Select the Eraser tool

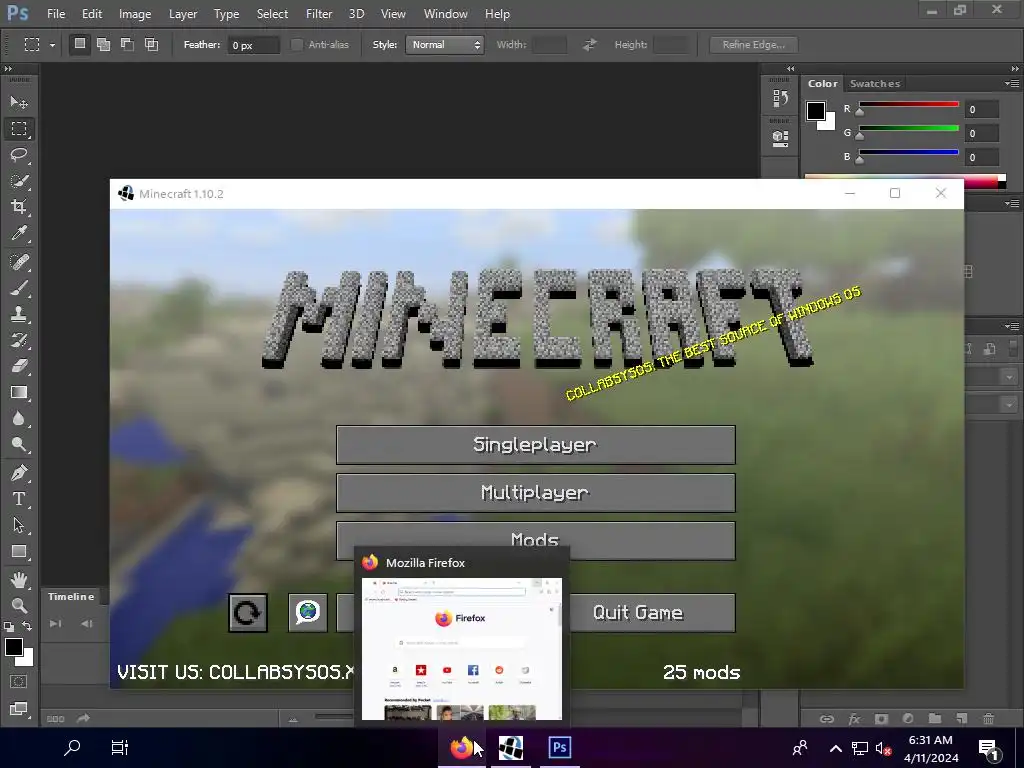(x=19, y=366)
